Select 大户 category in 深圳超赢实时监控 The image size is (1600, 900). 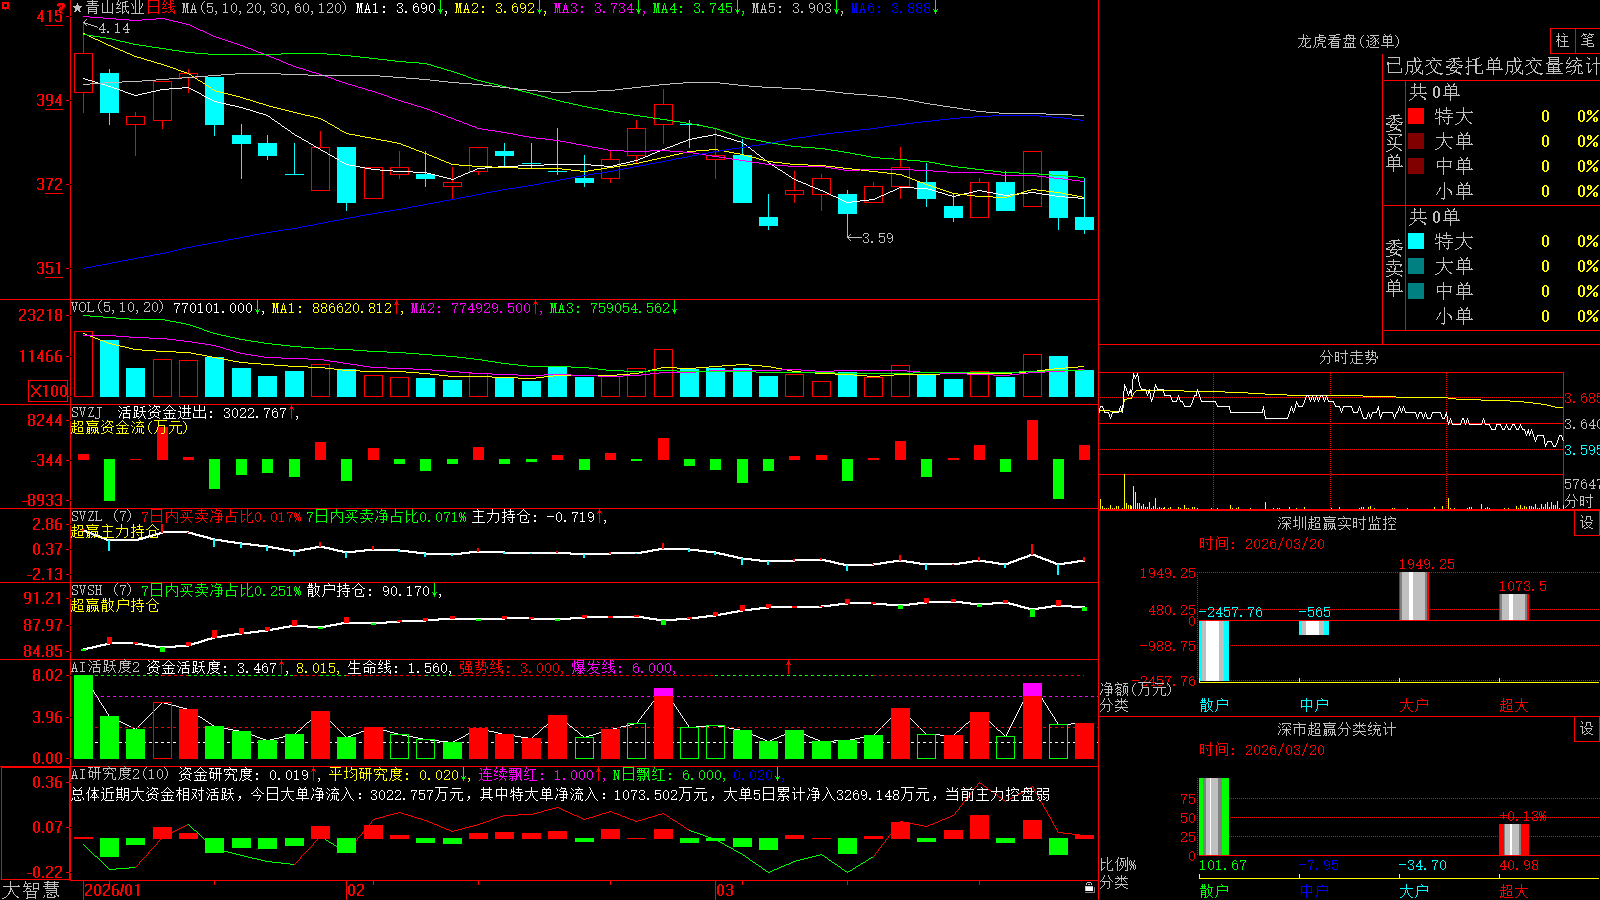1414,705
